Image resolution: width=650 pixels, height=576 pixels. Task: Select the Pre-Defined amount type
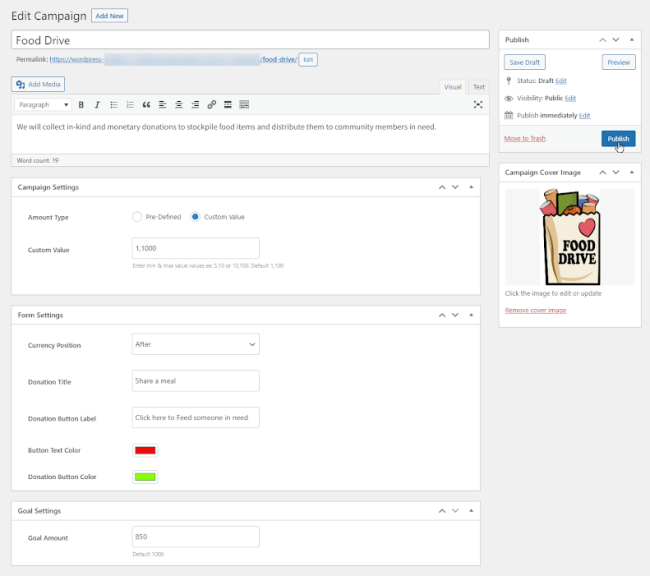[x=137, y=217]
